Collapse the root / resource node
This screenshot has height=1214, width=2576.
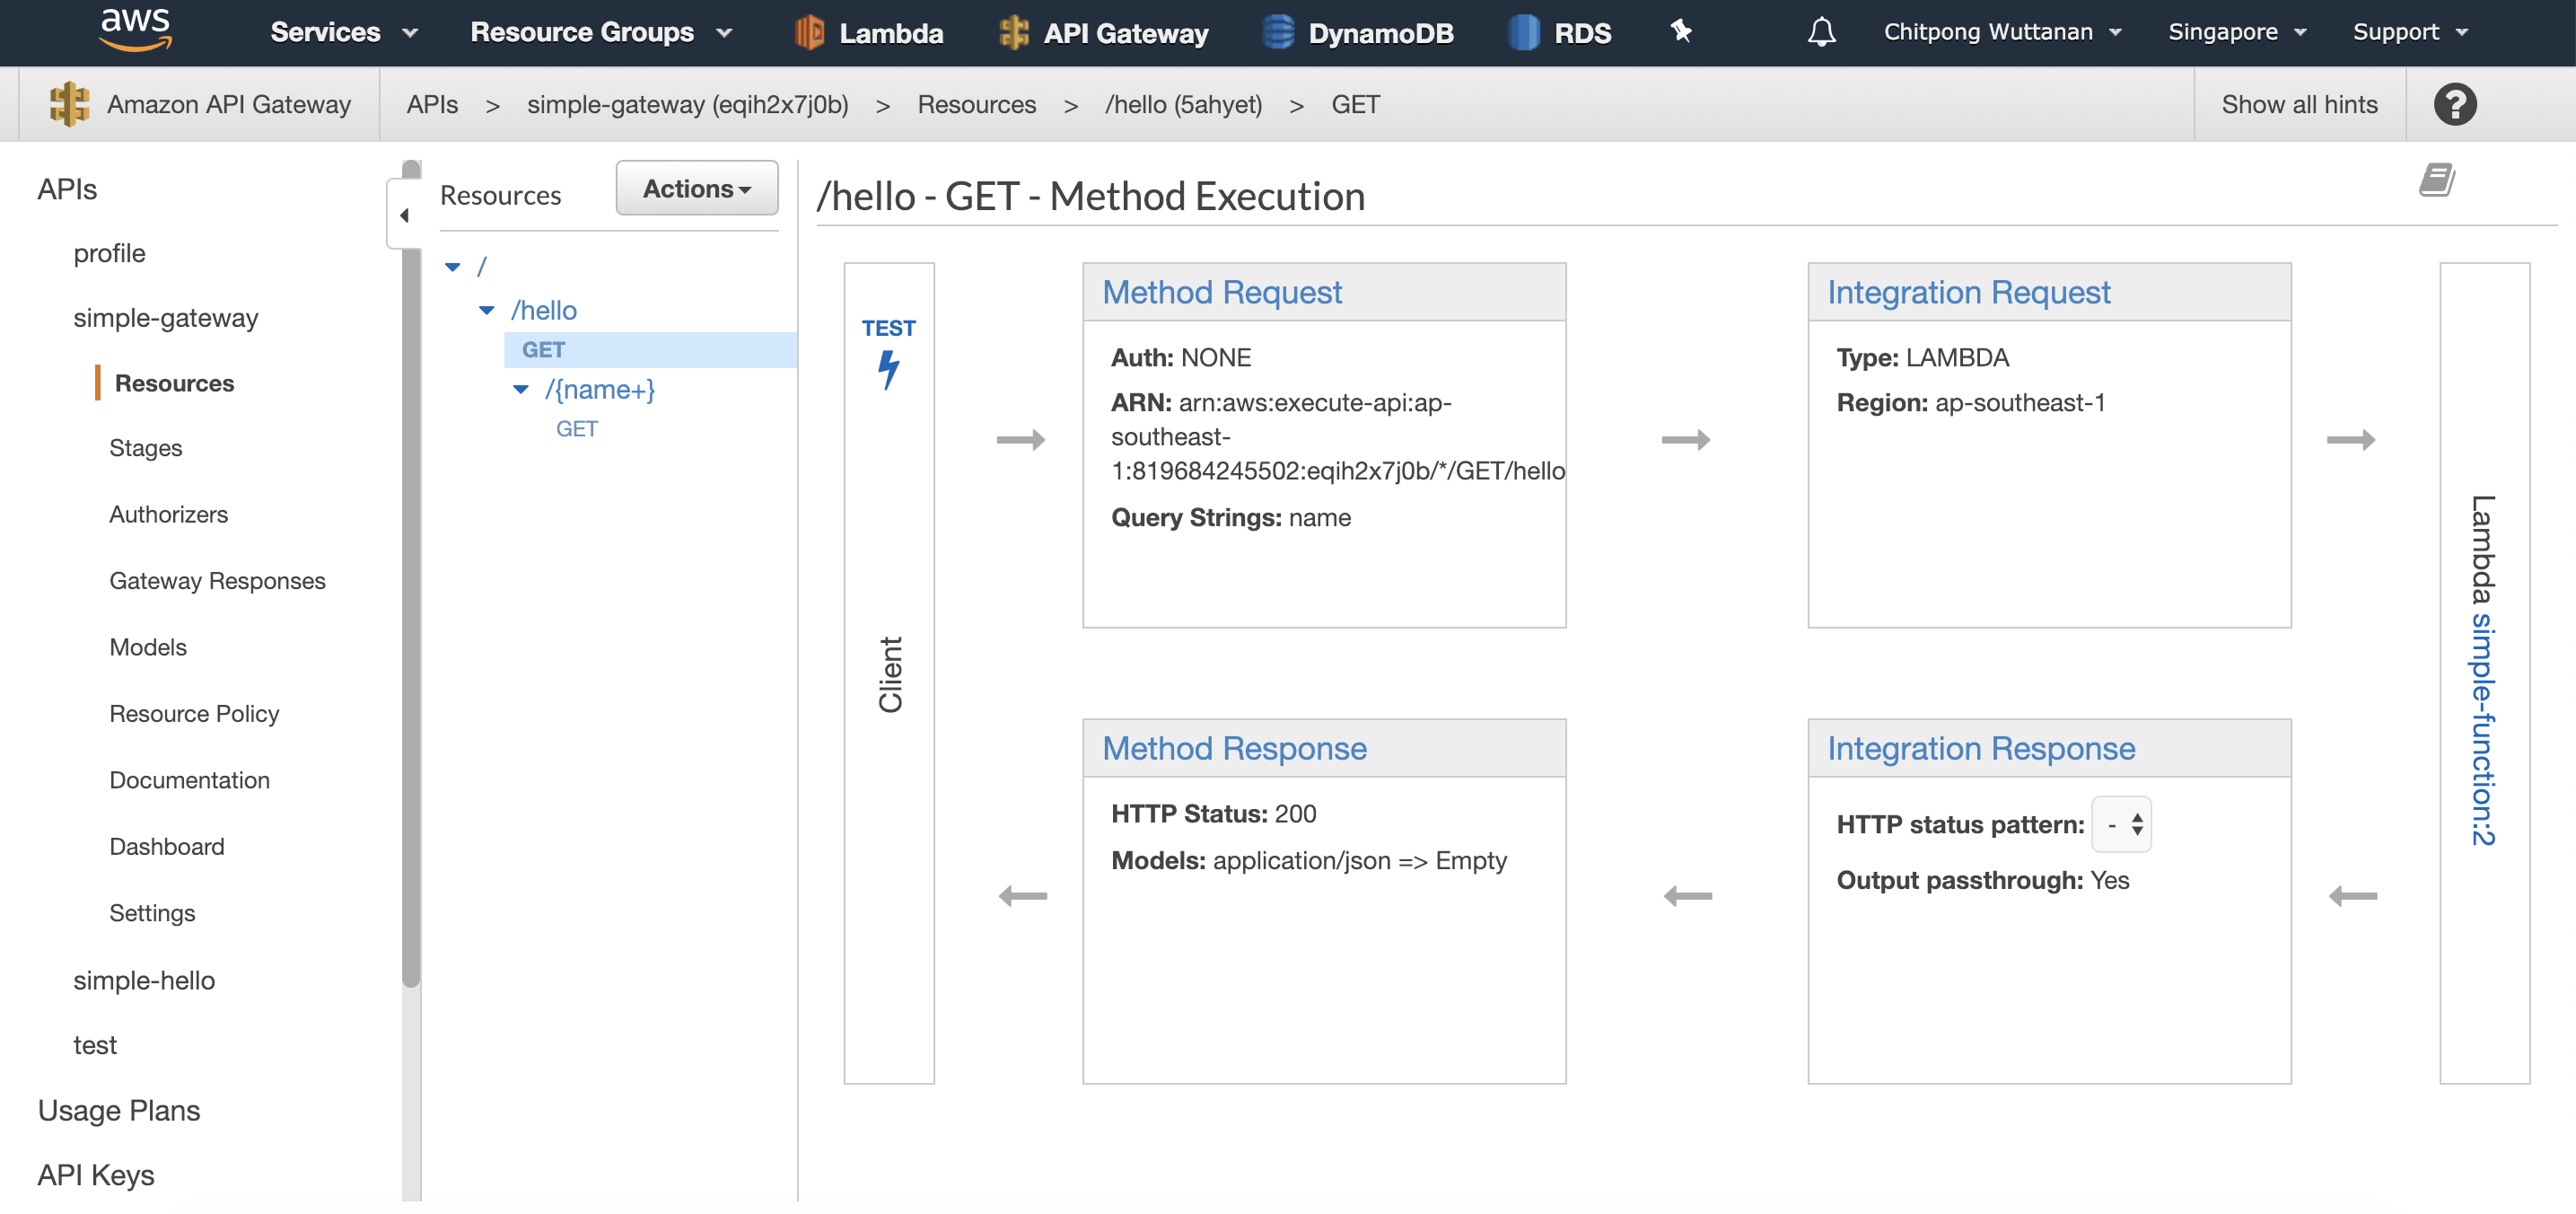point(453,267)
